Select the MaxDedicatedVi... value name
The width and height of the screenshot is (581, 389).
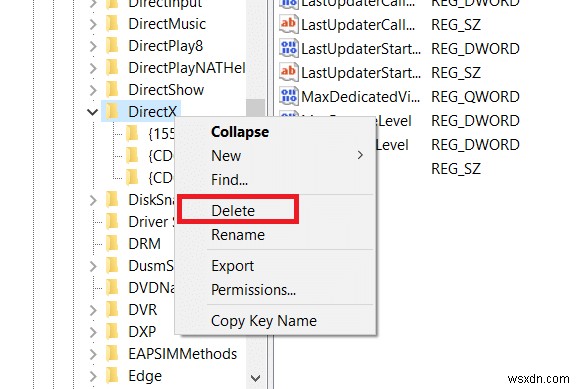tap(361, 97)
